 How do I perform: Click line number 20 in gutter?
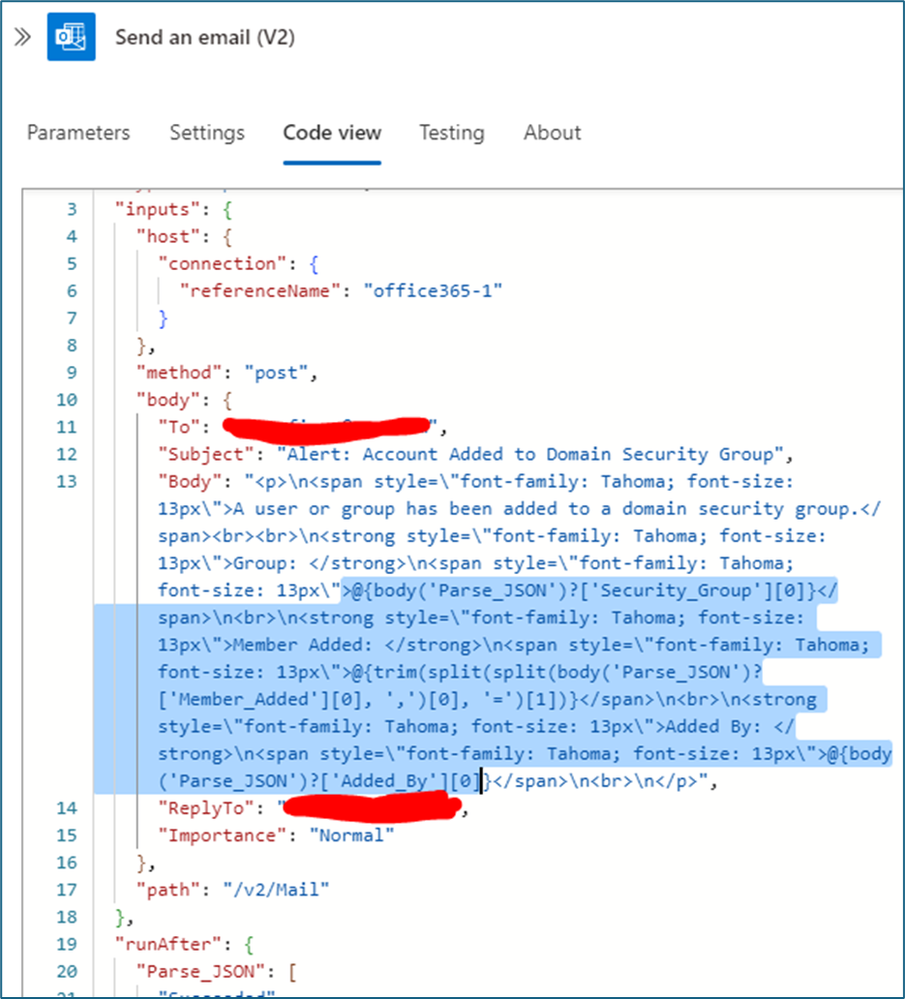coord(67,972)
